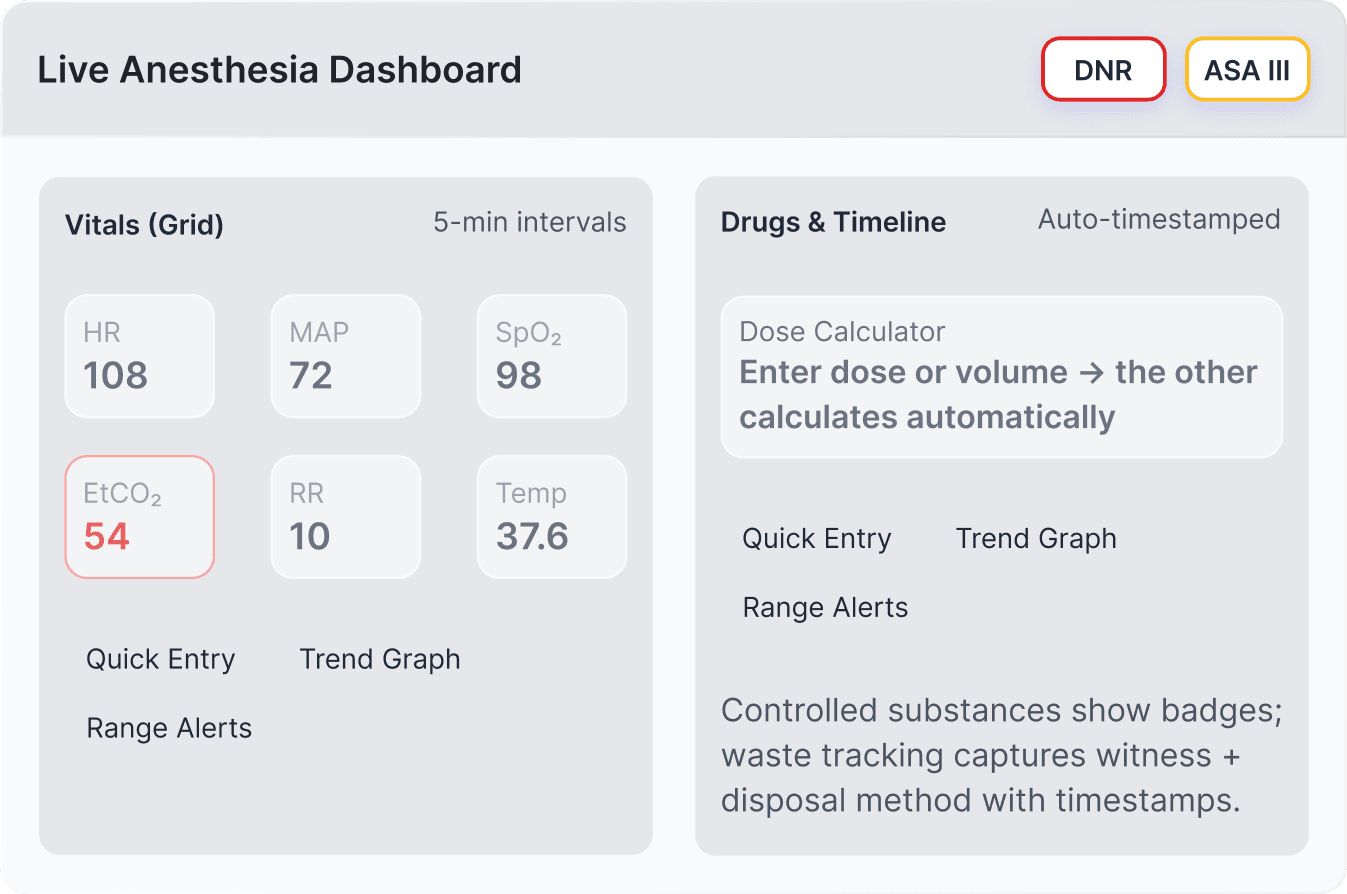Click the DNR status badge
The image size is (1347, 894).
tap(1103, 69)
